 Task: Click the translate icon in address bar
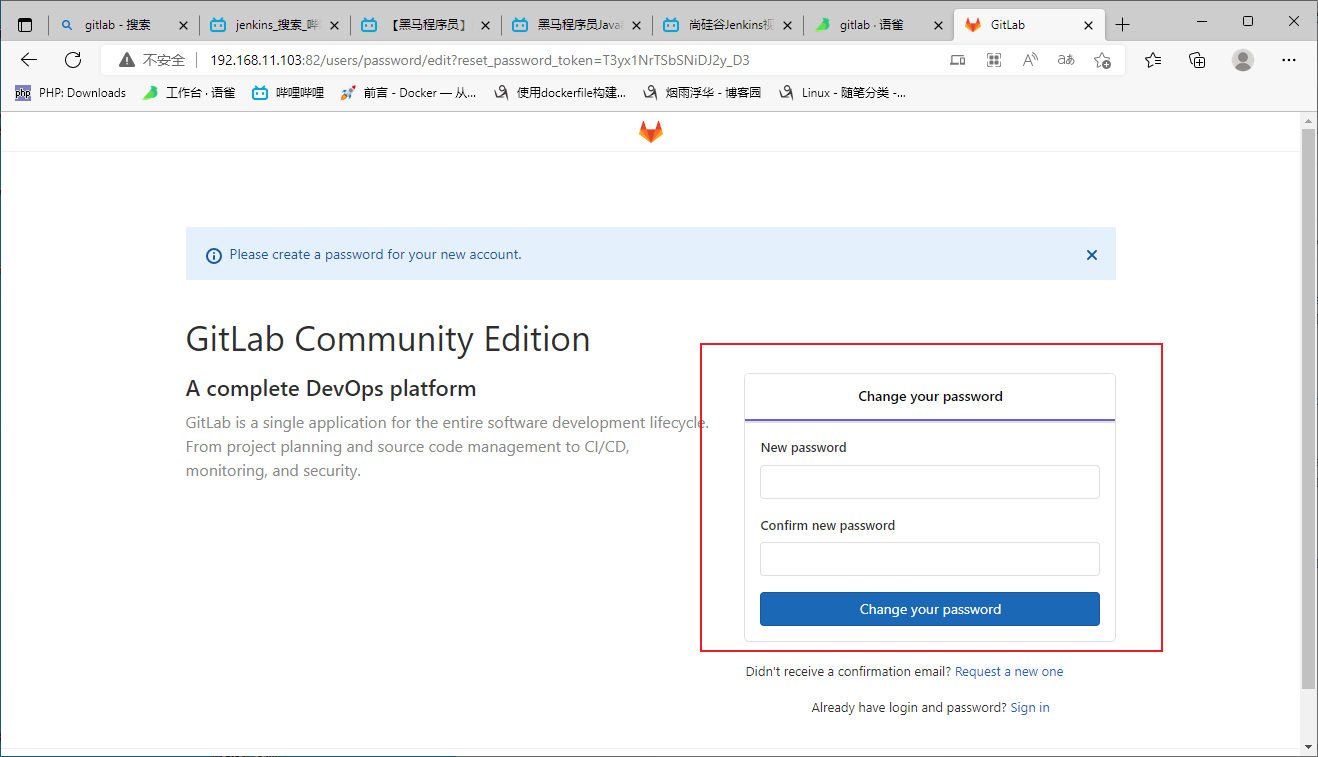pos(1066,60)
